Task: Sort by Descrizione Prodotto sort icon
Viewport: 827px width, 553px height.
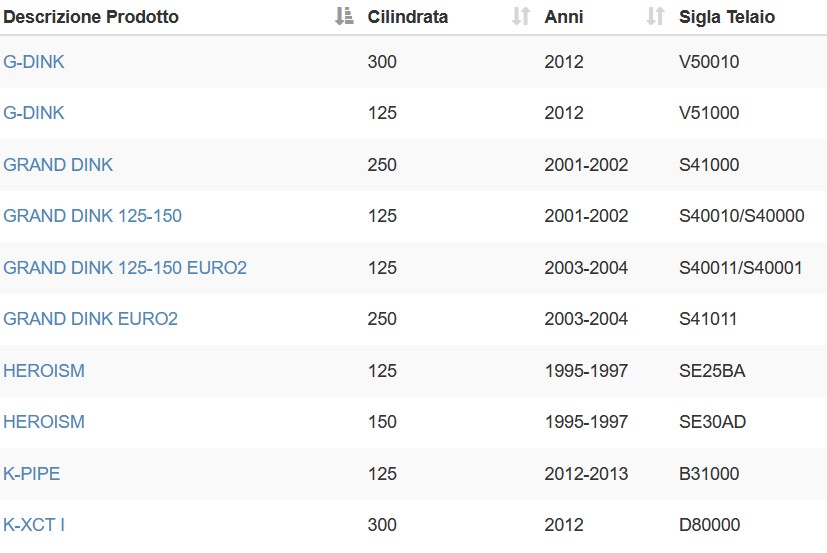Action: click(x=344, y=16)
